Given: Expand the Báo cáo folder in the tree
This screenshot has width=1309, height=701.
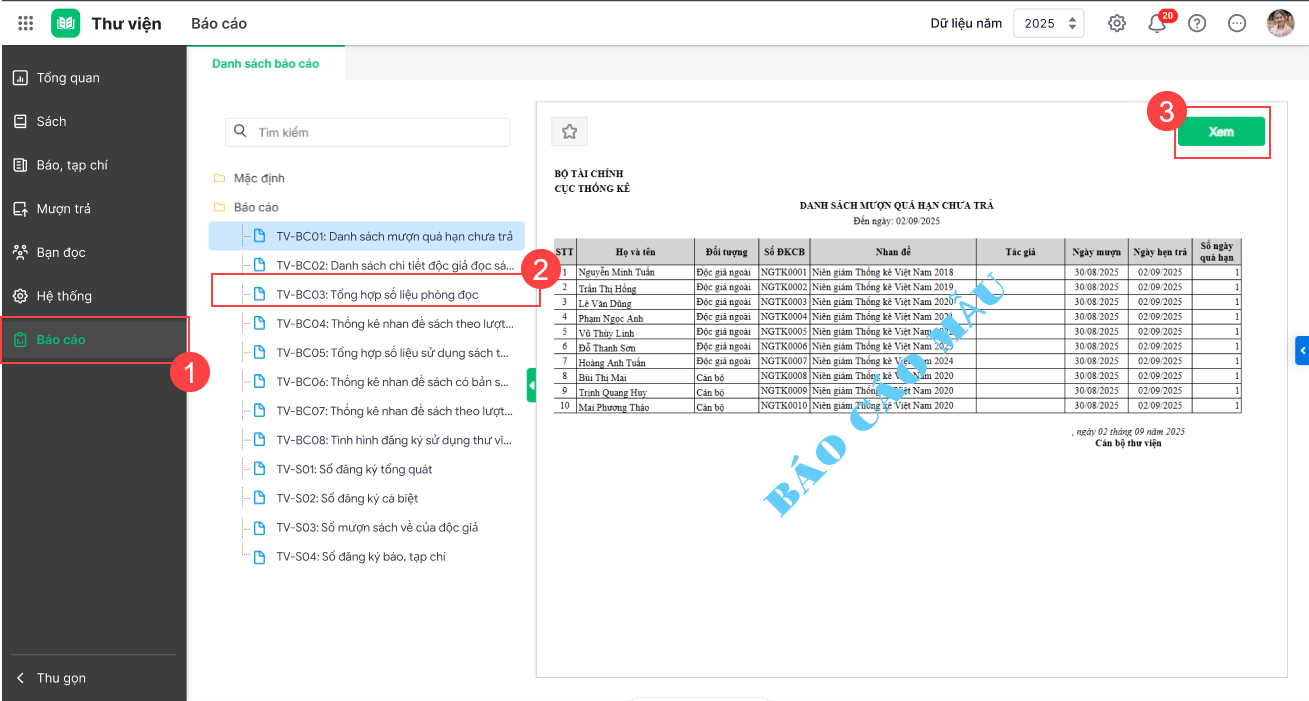Looking at the screenshot, I should [x=256, y=207].
